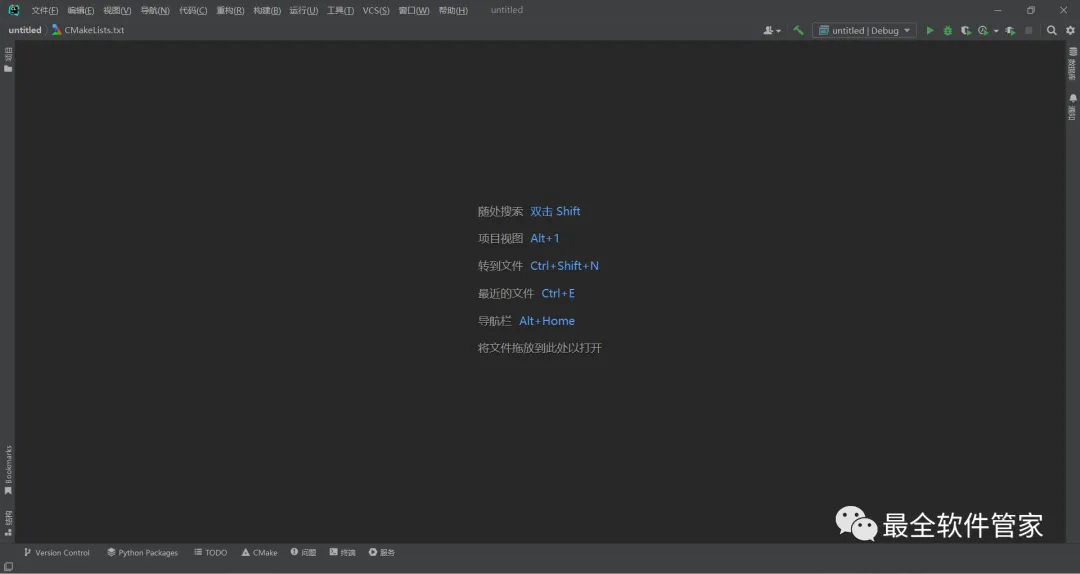
Task: Click the green Build hammer icon
Action: 798,30
